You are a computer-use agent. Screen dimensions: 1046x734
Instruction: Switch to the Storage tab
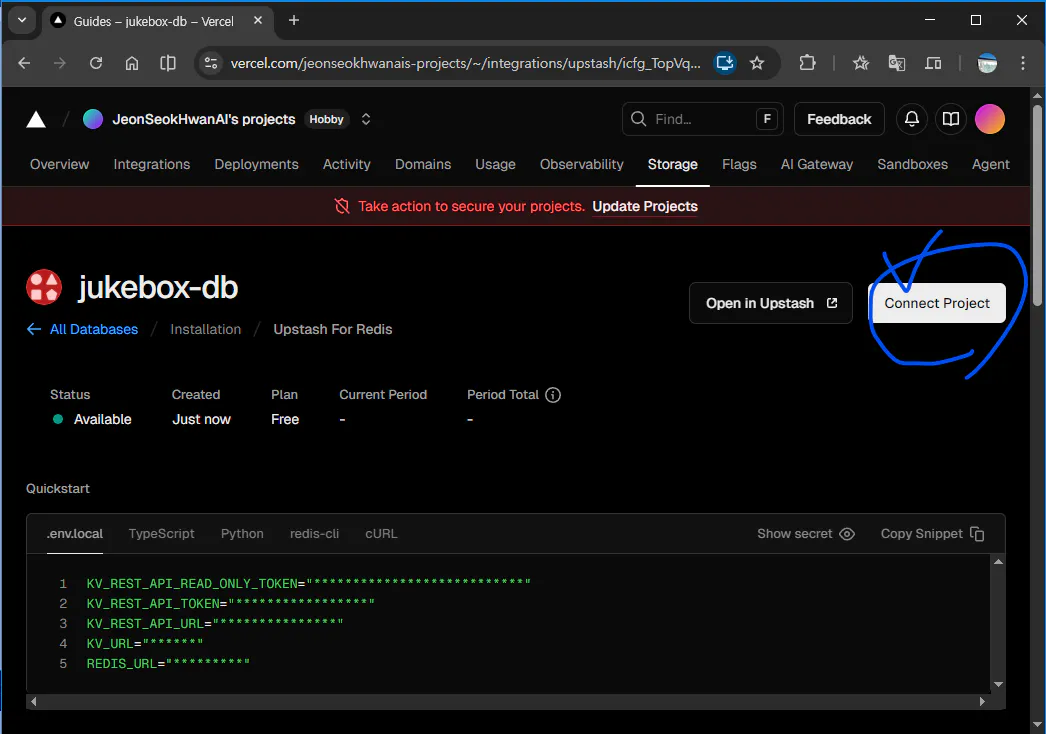tap(672, 164)
